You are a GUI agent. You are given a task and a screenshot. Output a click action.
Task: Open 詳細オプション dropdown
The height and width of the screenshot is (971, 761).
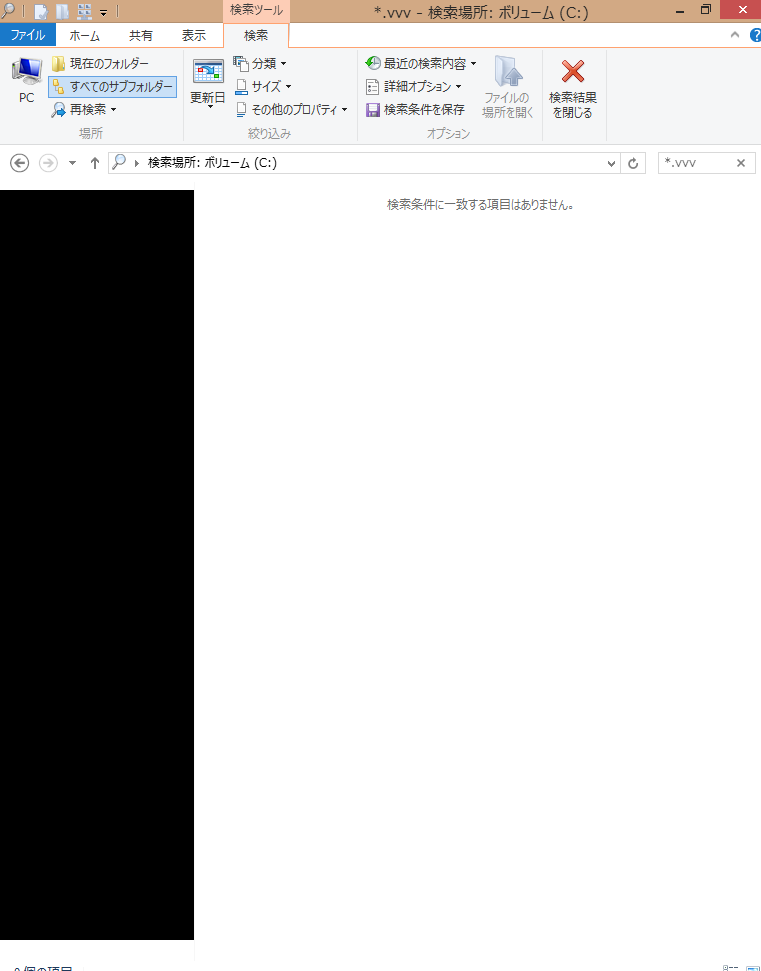click(x=414, y=87)
